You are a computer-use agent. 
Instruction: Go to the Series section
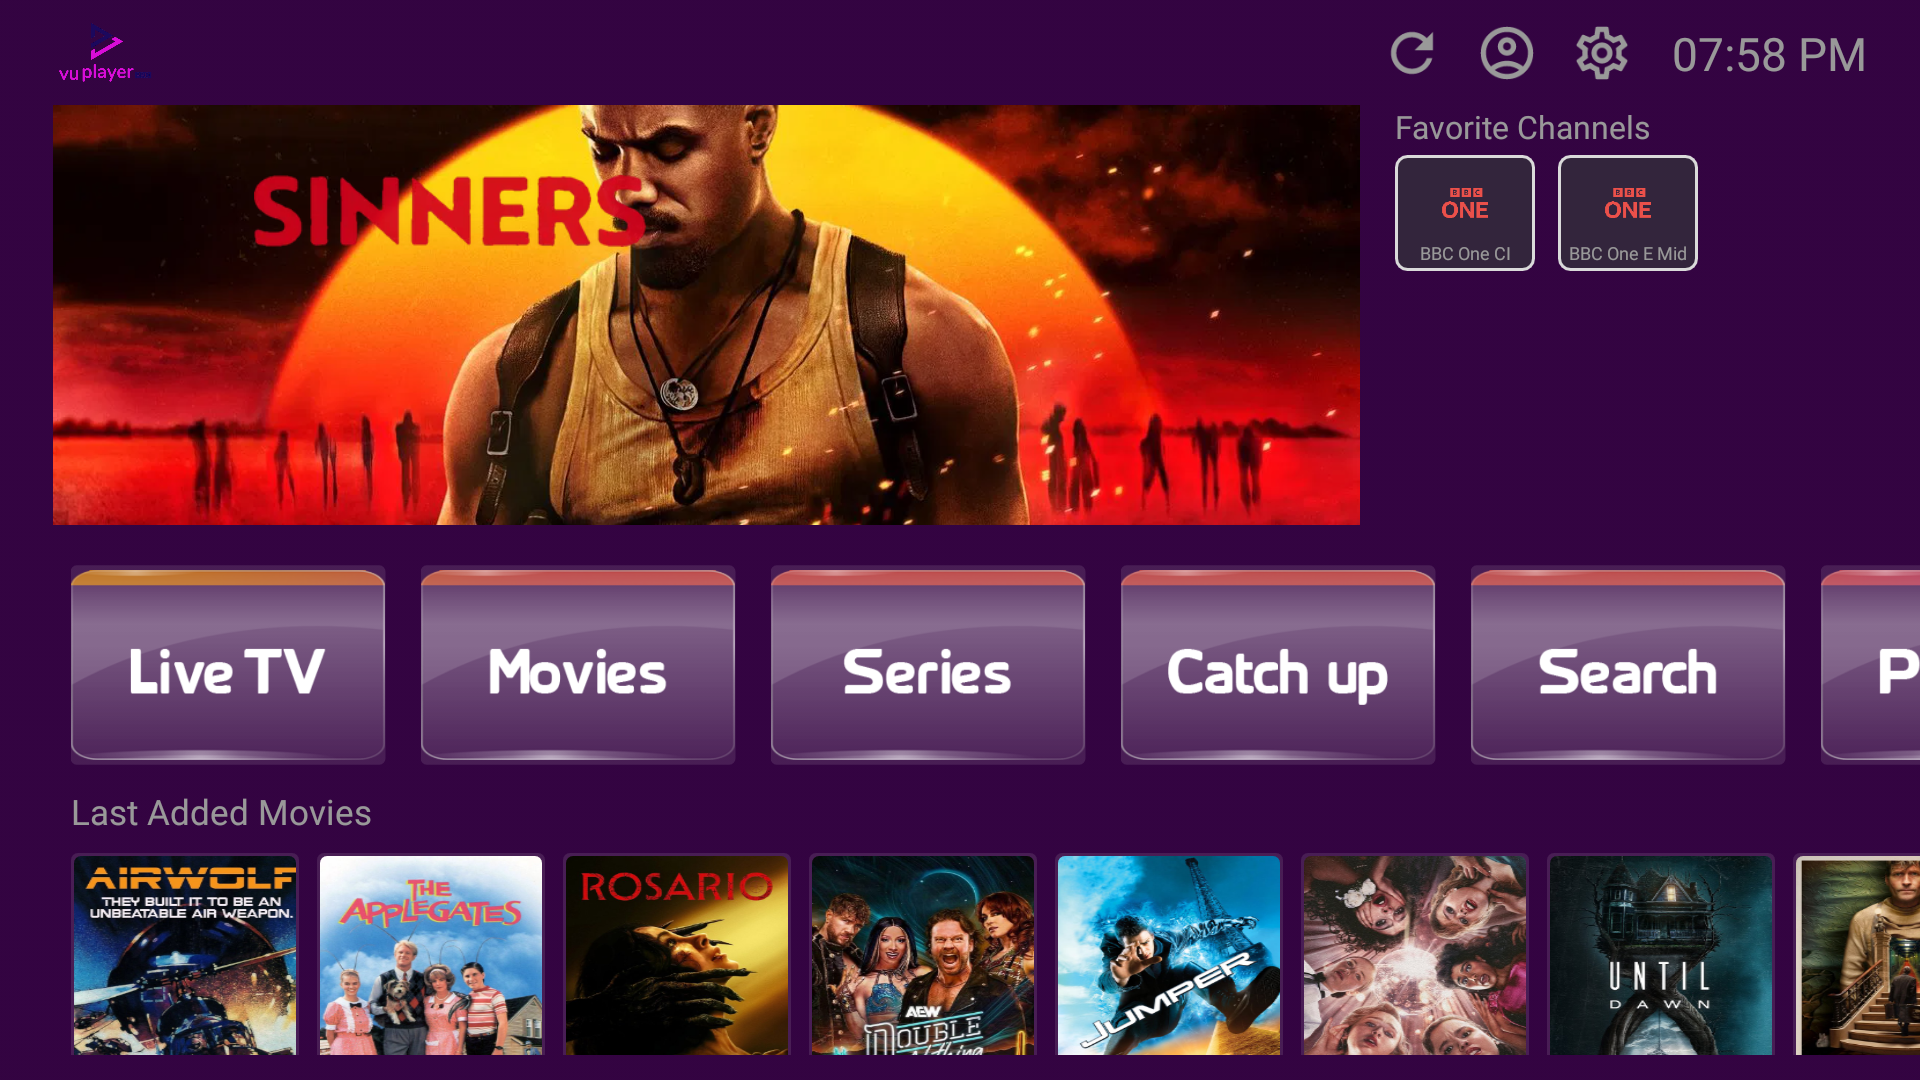pyautogui.click(x=928, y=665)
